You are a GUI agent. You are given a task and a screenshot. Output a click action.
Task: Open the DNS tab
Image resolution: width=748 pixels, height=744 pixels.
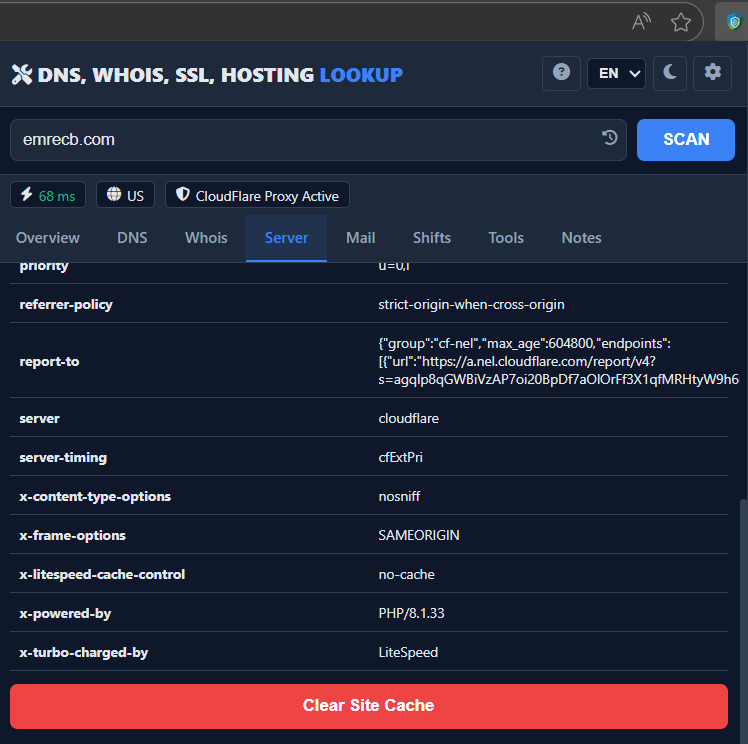(x=132, y=238)
